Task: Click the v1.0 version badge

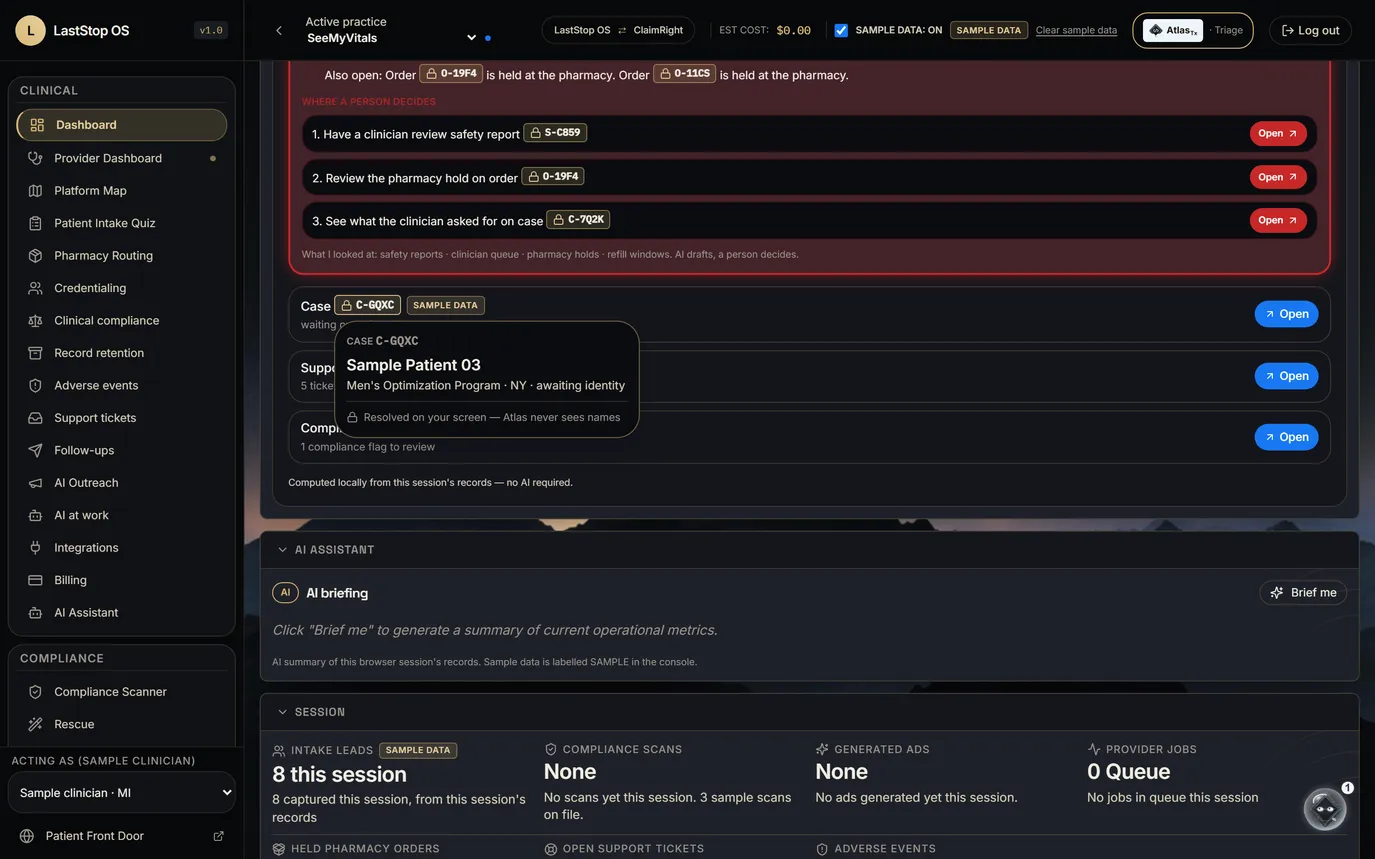Action: 211,31
